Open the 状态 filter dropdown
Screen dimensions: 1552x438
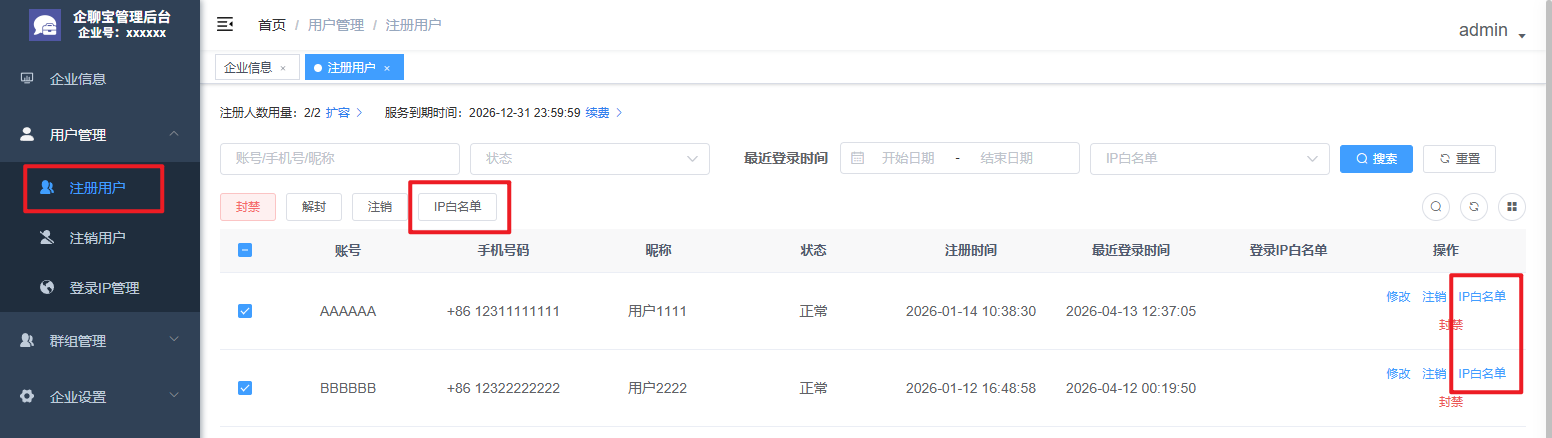point(589,159)
